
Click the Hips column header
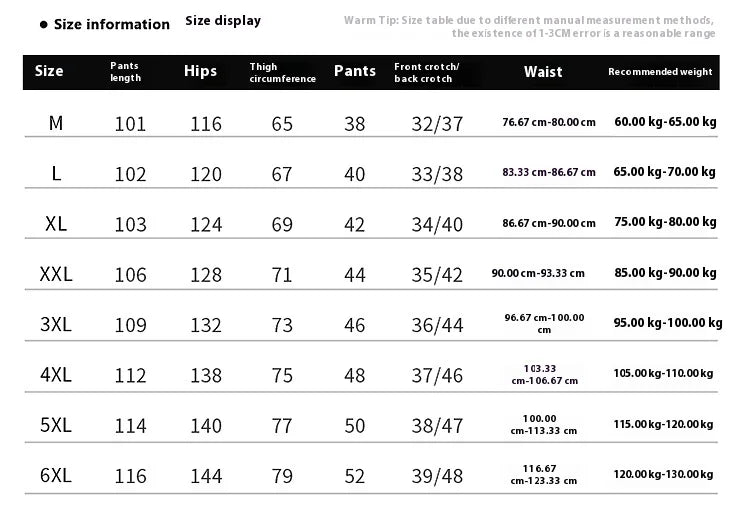click(x=200, y=71)
